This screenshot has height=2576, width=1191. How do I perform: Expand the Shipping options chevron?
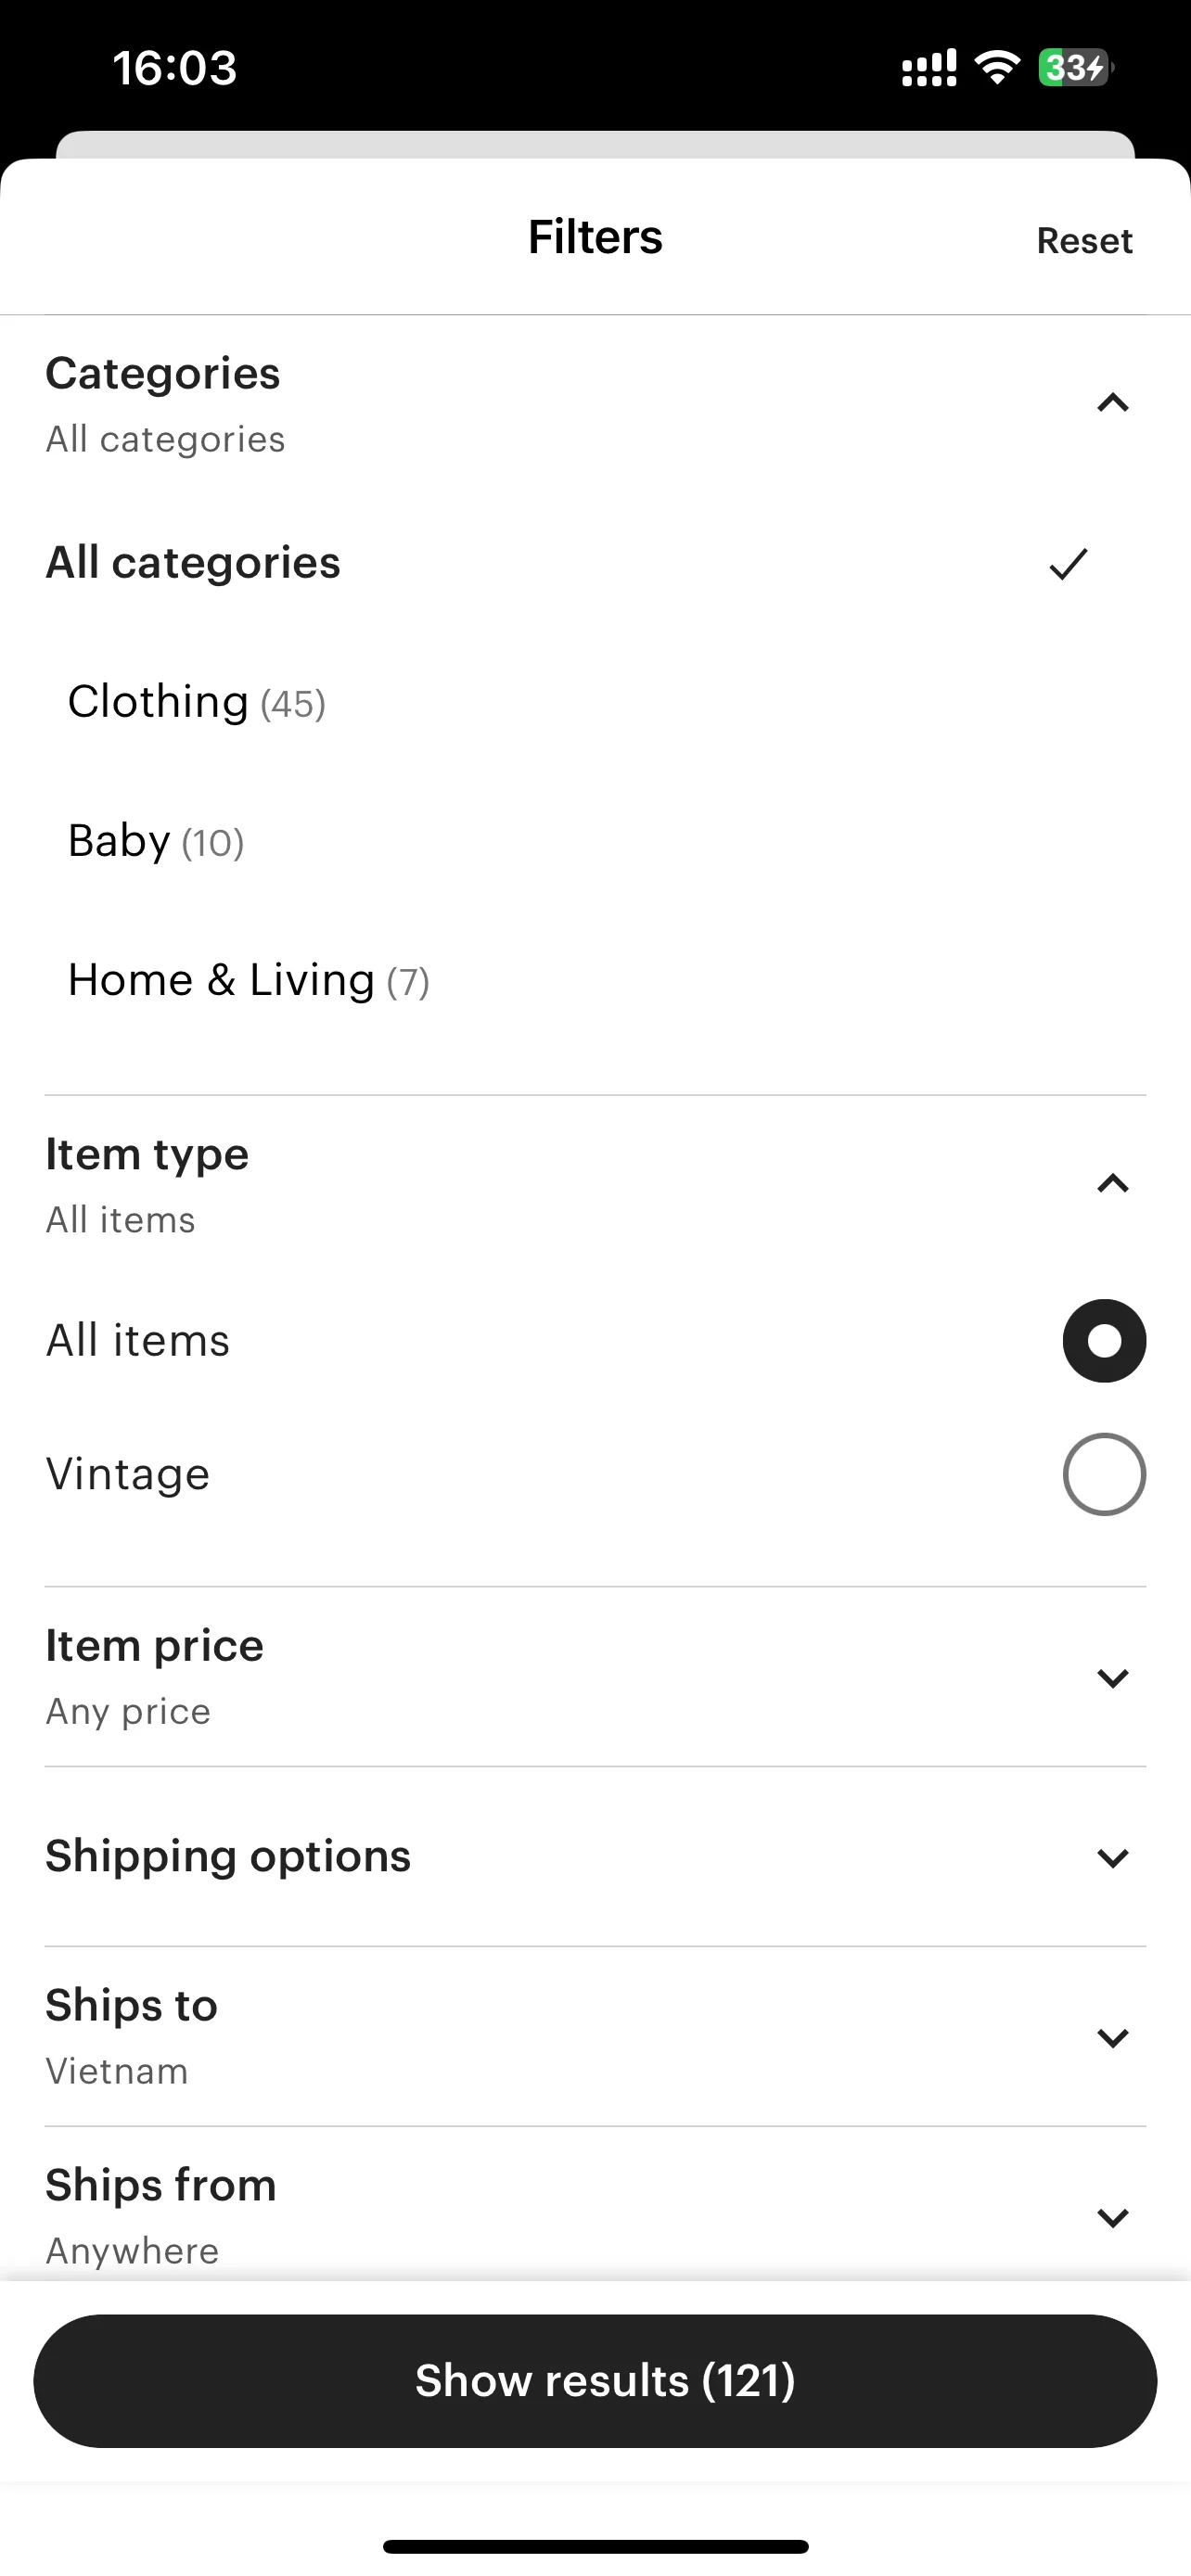(1112, 1857)
